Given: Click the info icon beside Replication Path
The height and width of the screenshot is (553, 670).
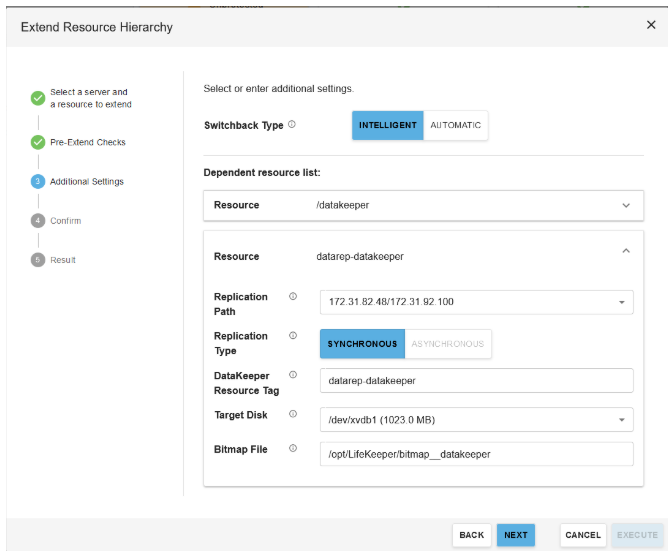Looking at the screenshot, I should 293,297.
